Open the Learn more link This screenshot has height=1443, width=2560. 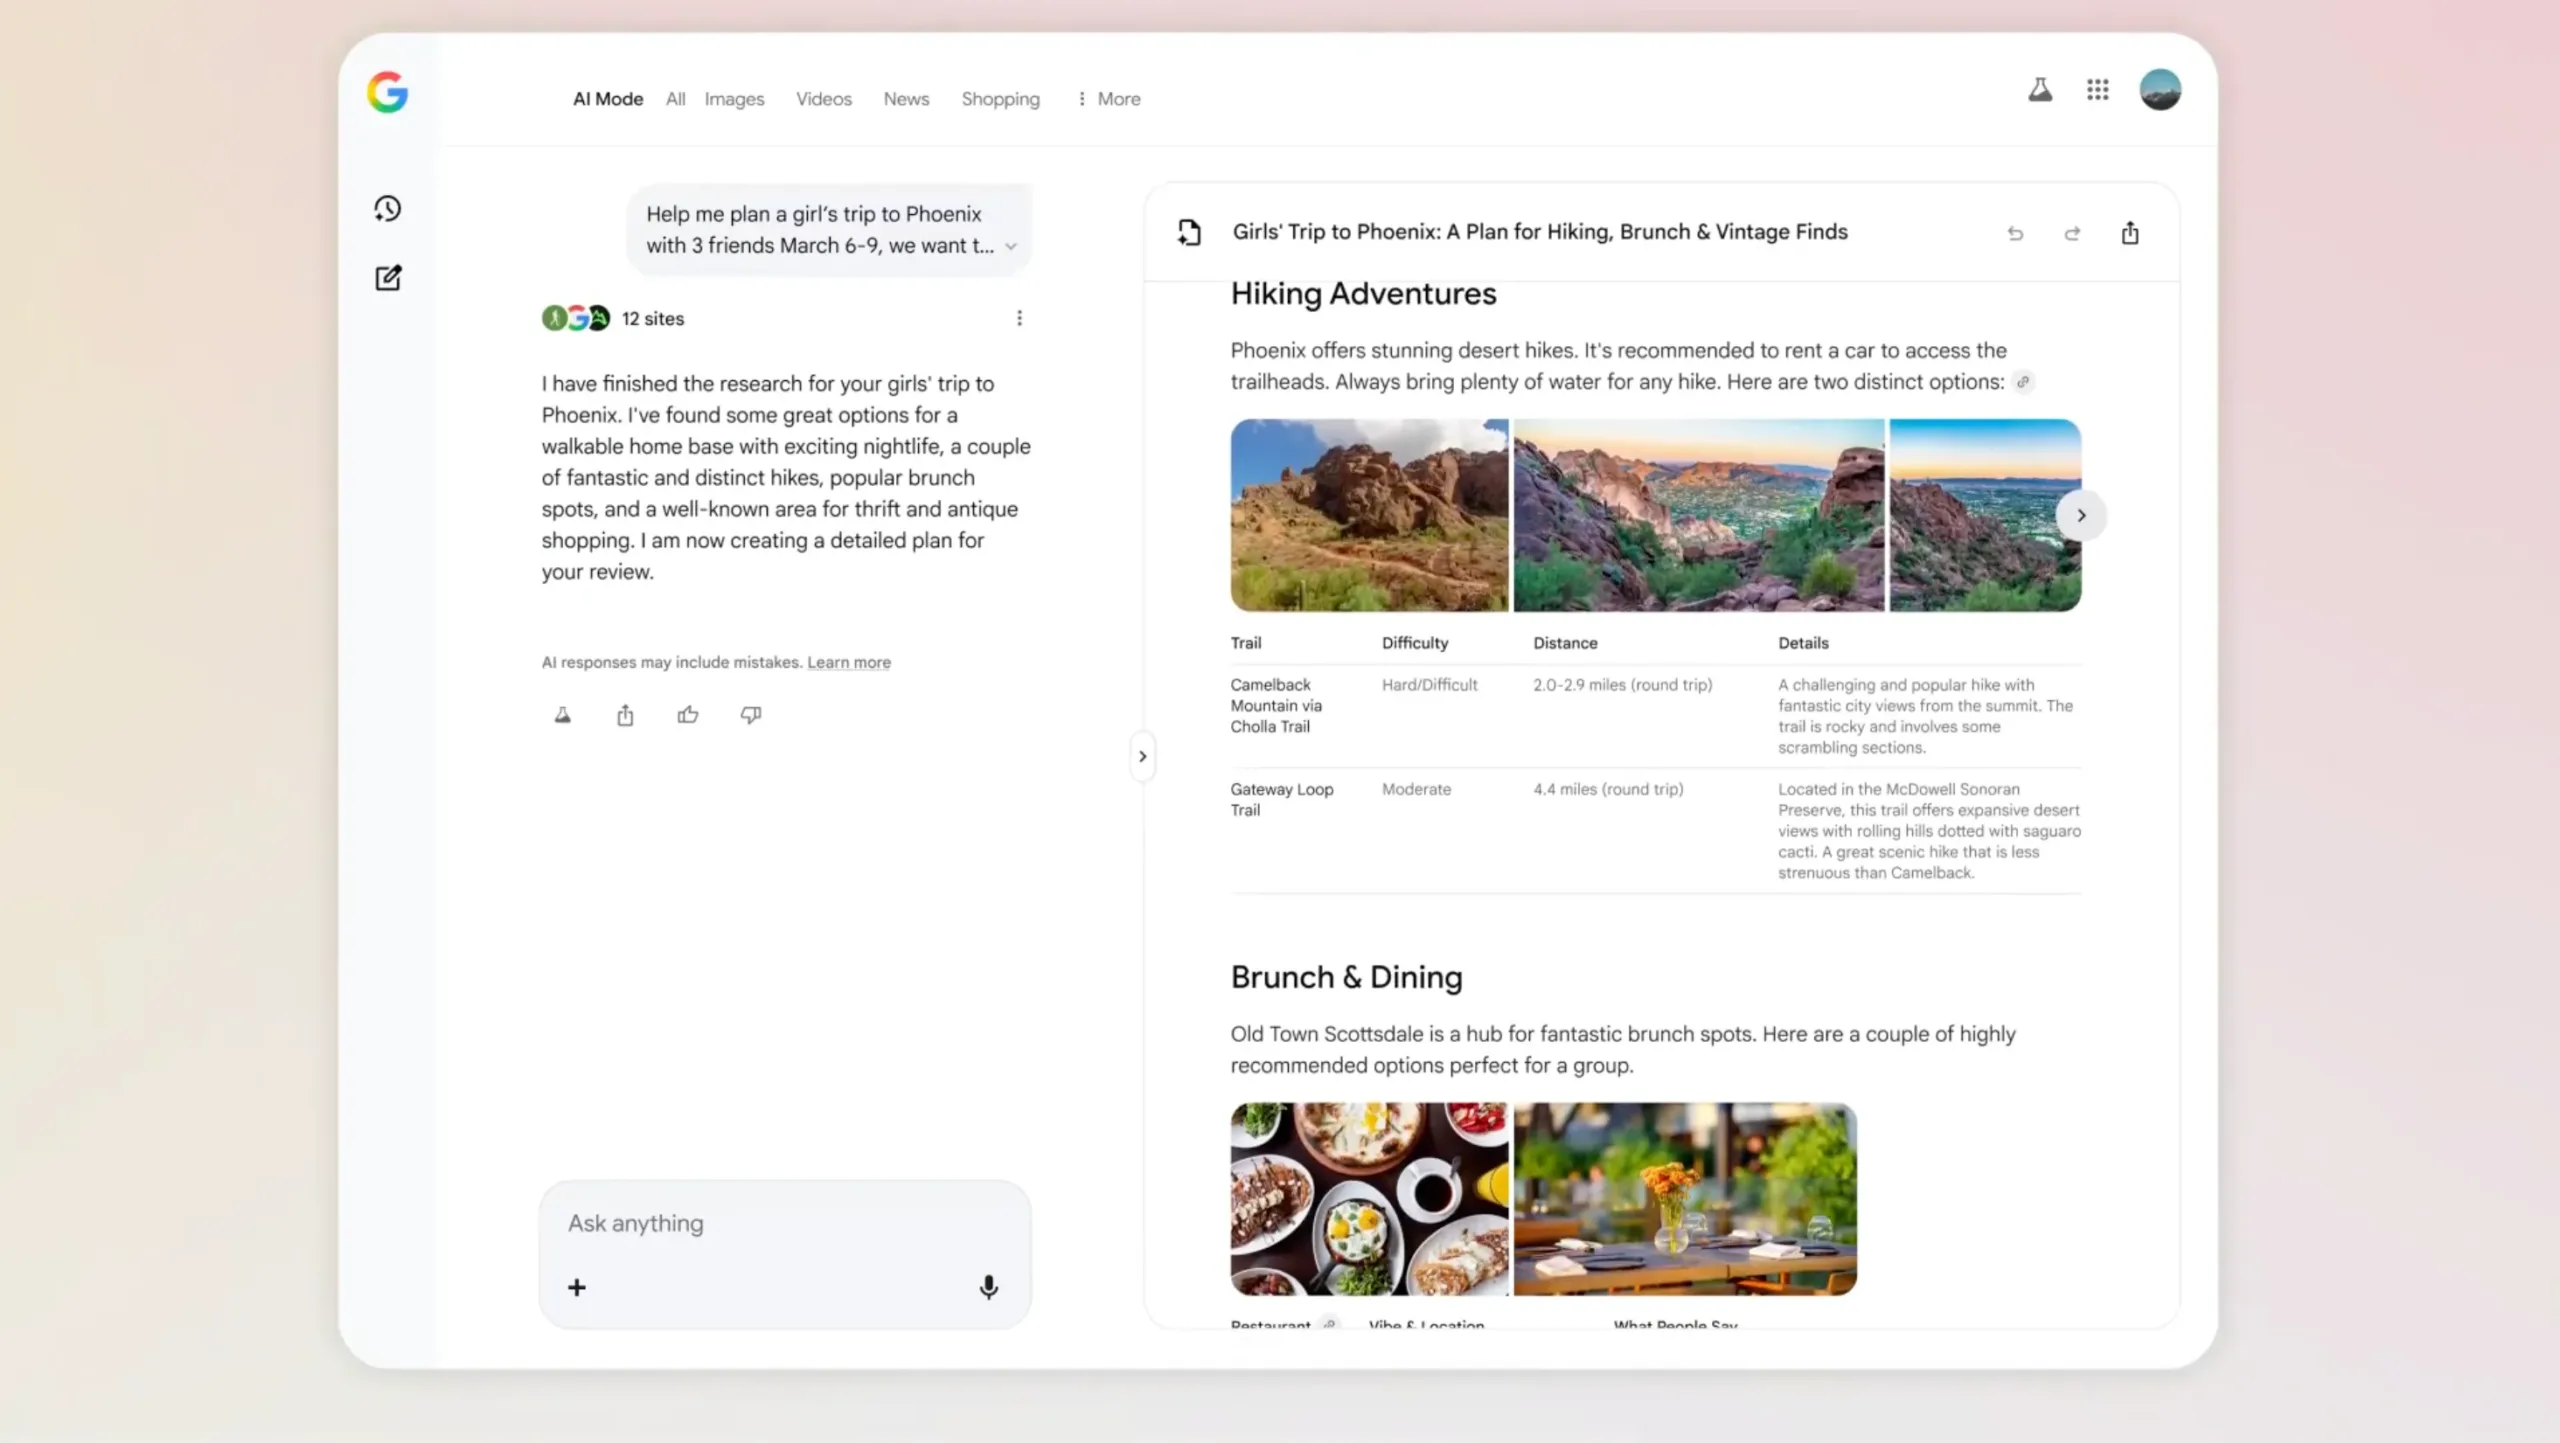849,662
